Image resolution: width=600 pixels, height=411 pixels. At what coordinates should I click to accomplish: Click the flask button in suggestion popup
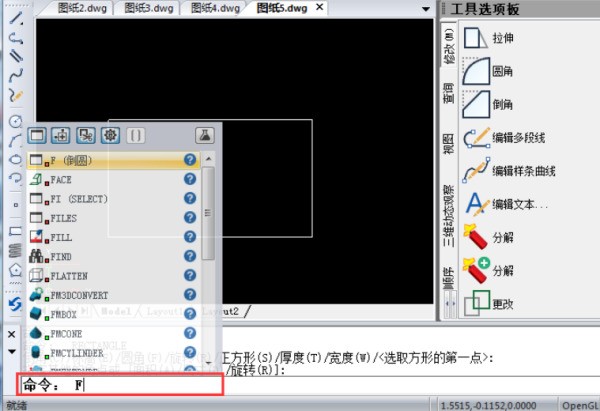[x=205, y=135]
